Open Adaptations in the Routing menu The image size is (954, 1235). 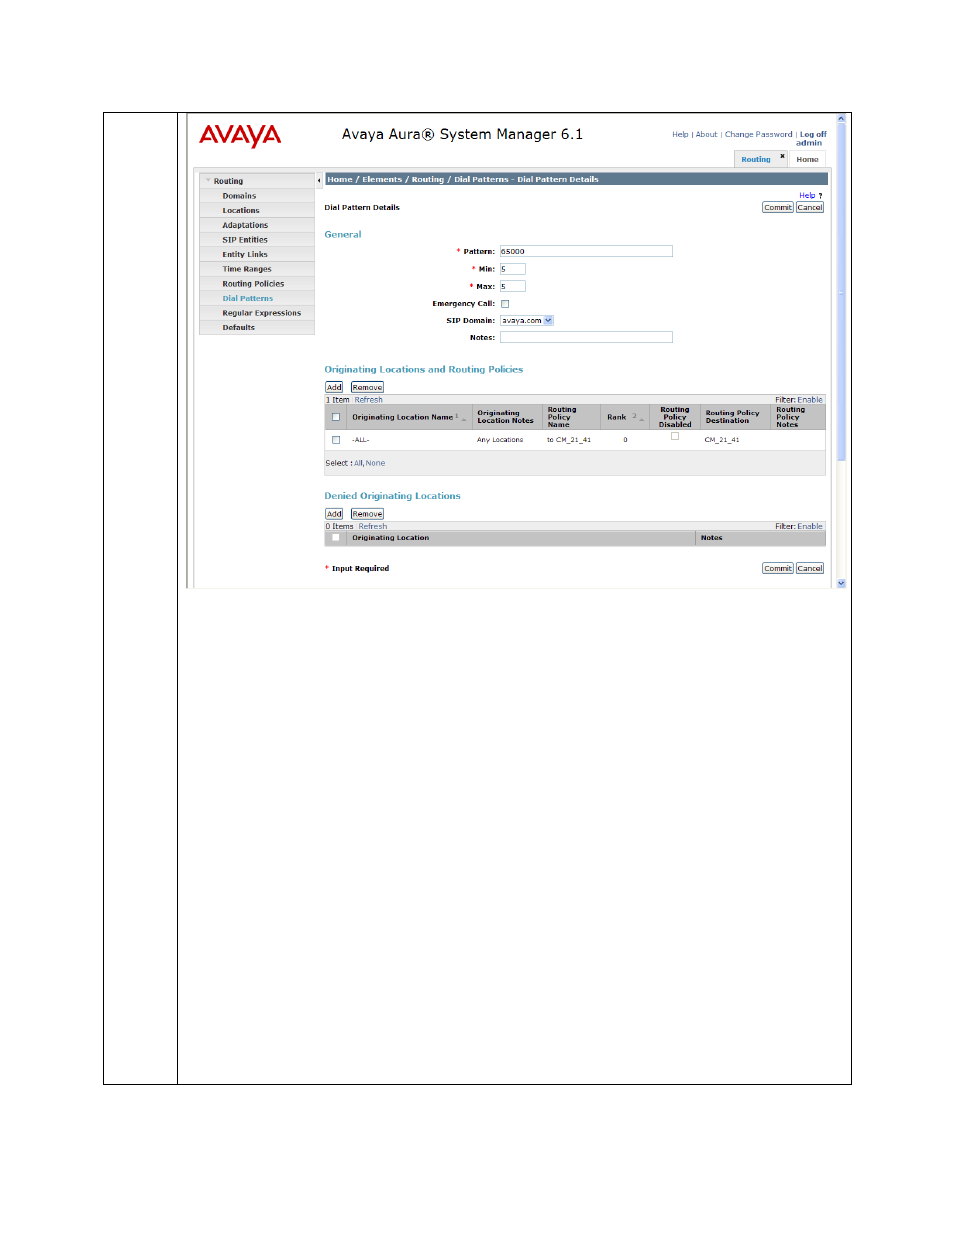(245, 225)
